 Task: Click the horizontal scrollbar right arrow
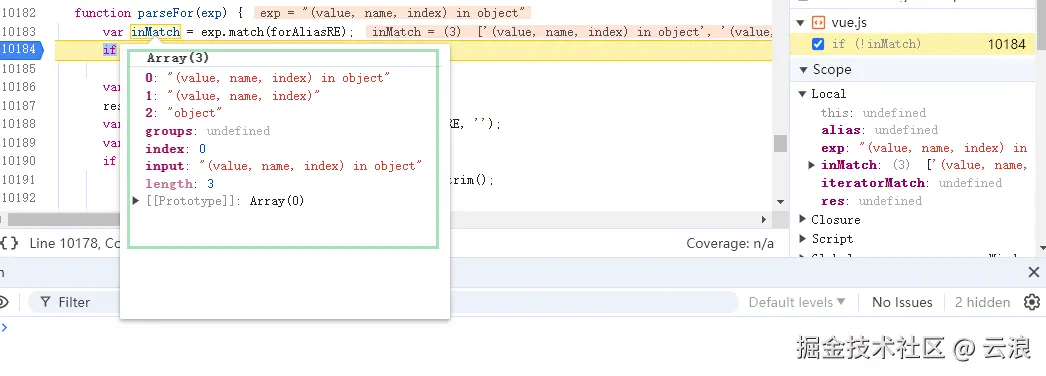(764, 219)
